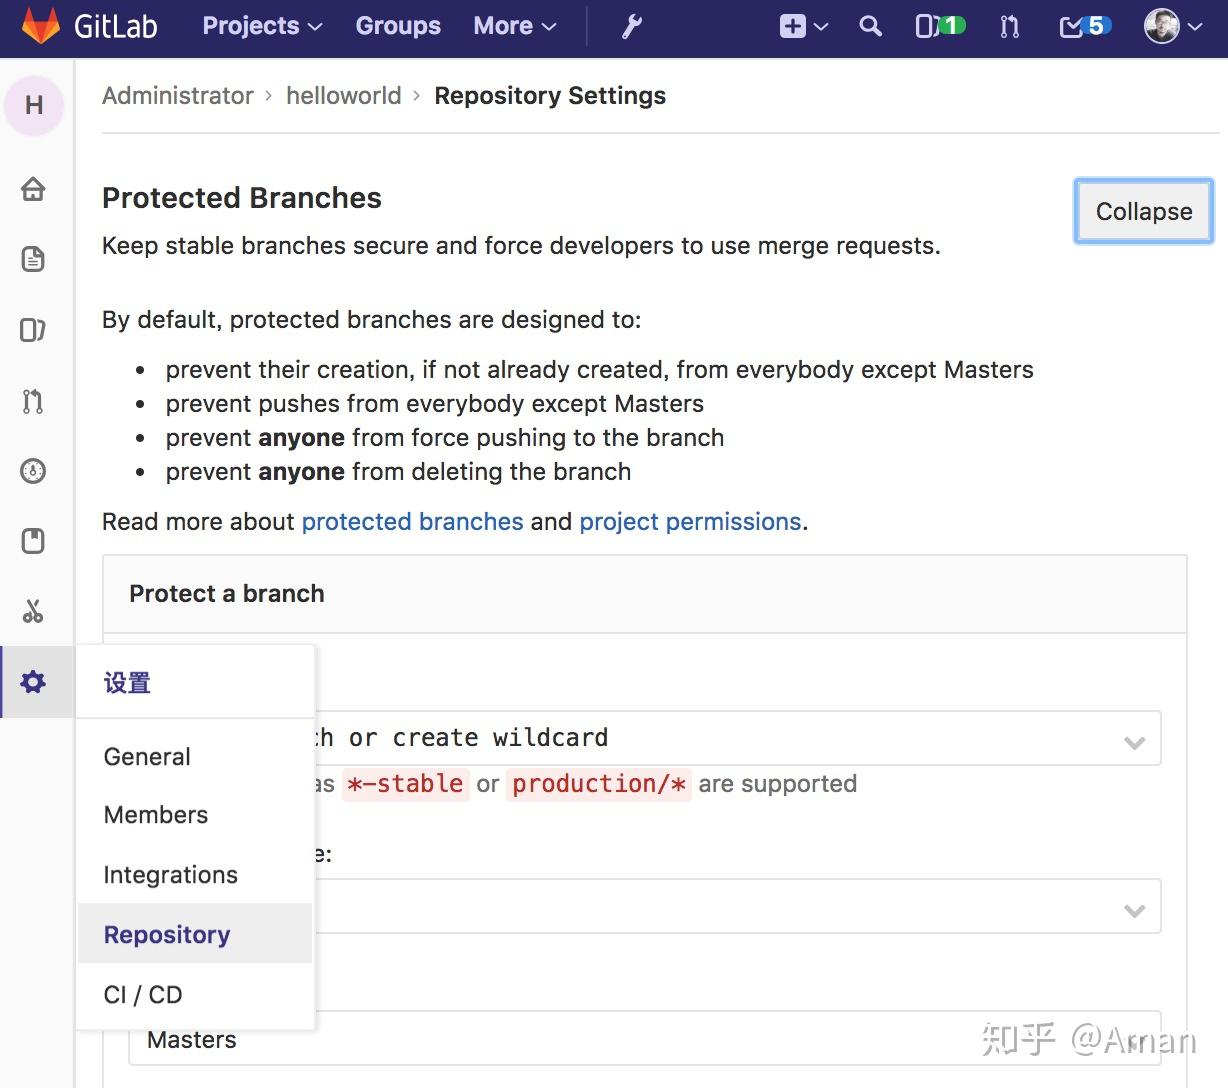Viewport: 1228px width, 1088px height.
Task: Open project permissions link
Action: [690, 521]
